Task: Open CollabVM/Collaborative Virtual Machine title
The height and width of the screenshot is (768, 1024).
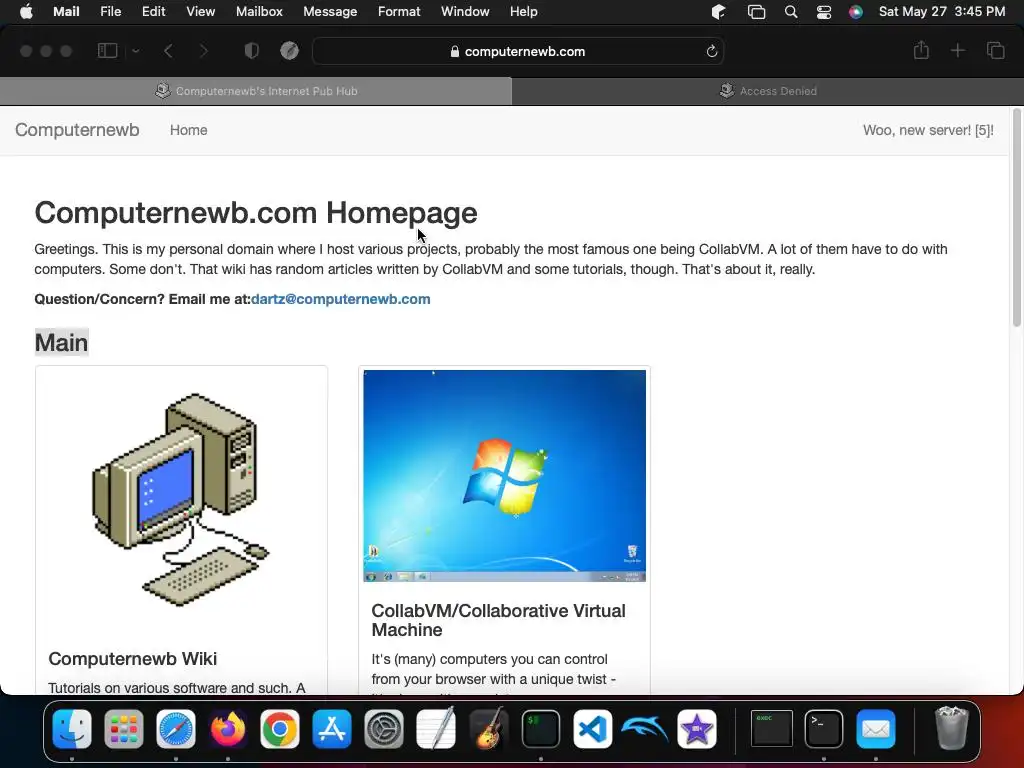Action: 498,620
